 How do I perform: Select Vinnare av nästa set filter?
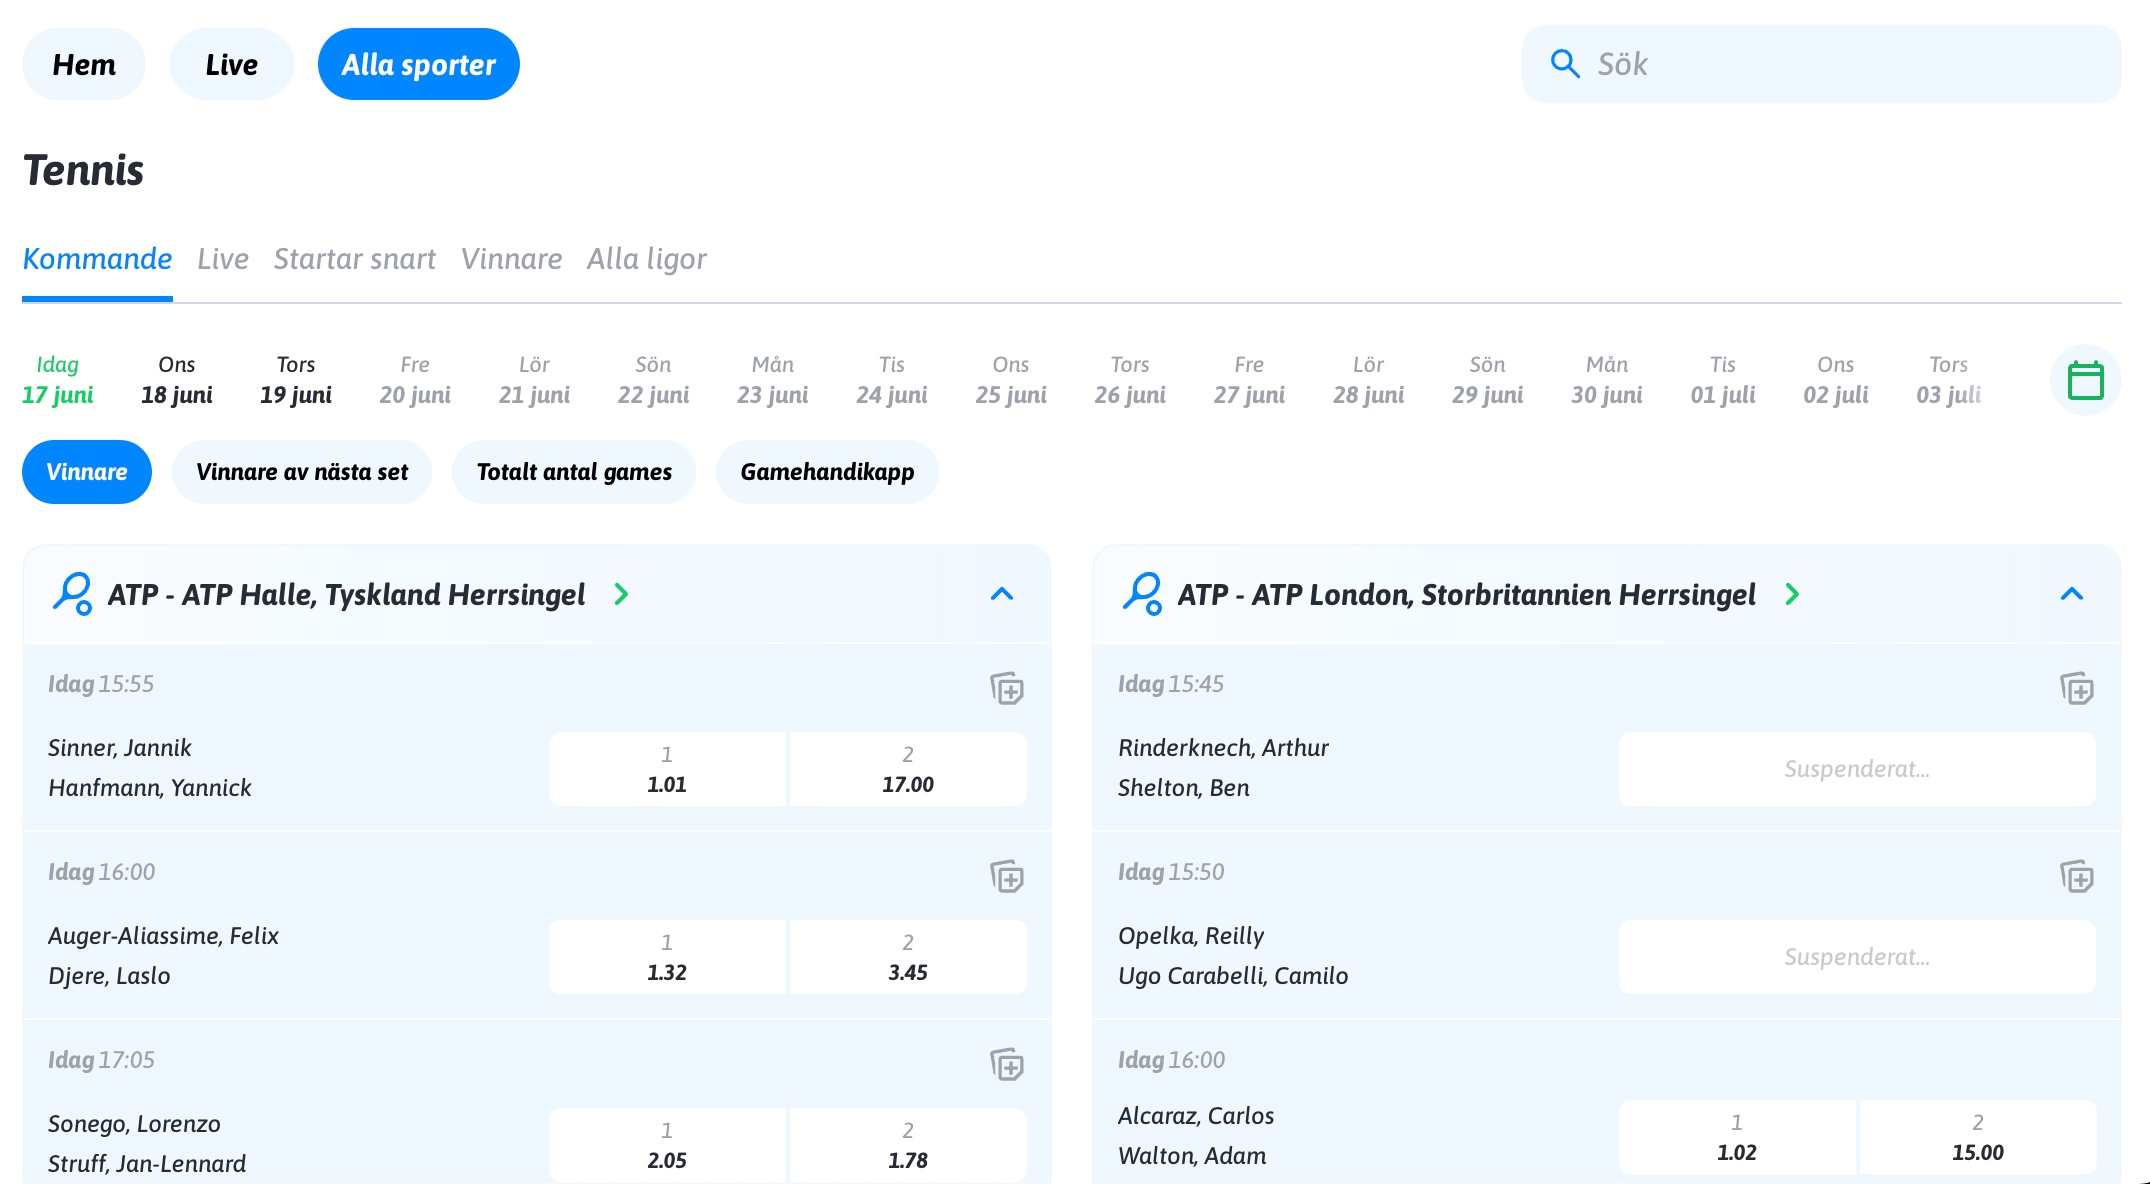pyautogui.click(x=302, y=472)
